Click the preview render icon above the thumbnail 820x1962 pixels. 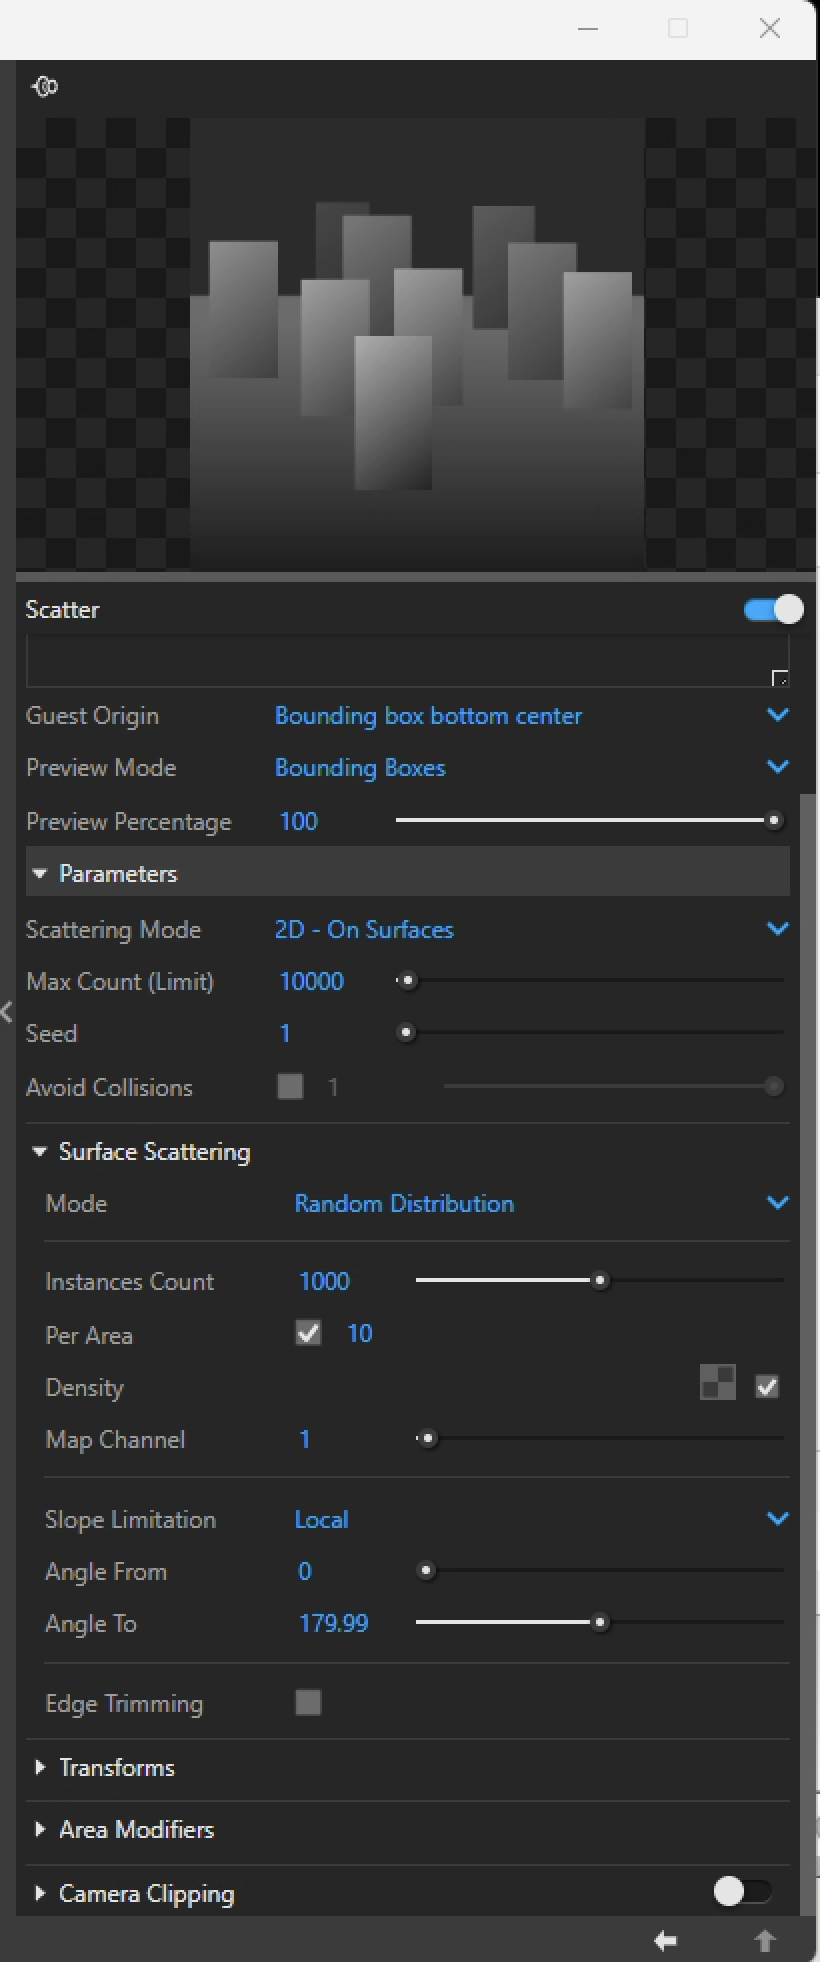pos(45,87)
